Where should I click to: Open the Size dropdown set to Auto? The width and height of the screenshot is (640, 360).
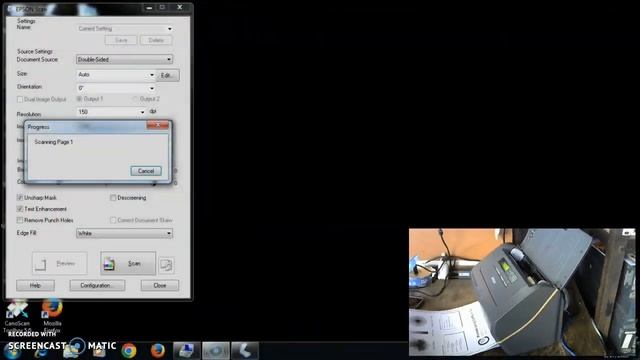116,75
